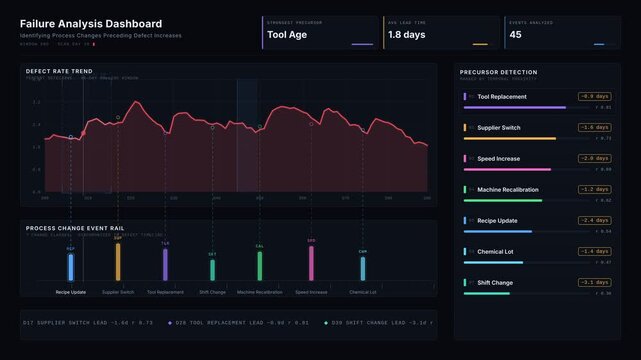Image resolution: width=641 pixels, height=360 pixels.
Task: Click the Recipe Update label under the event rail
Action: [x=71, y=292]
